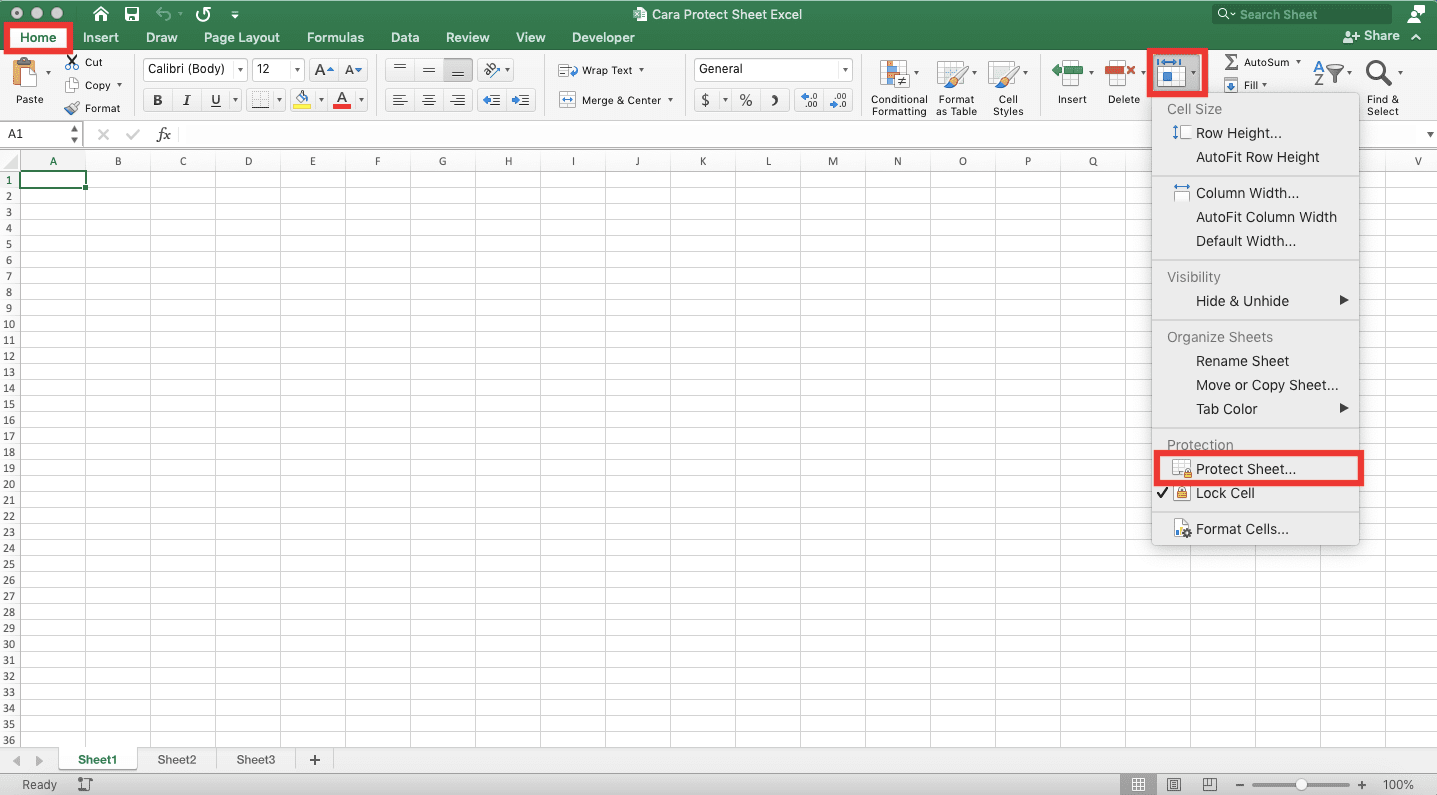Click the currency dollar format icon

pyautogui.click(x=706, y=100)
